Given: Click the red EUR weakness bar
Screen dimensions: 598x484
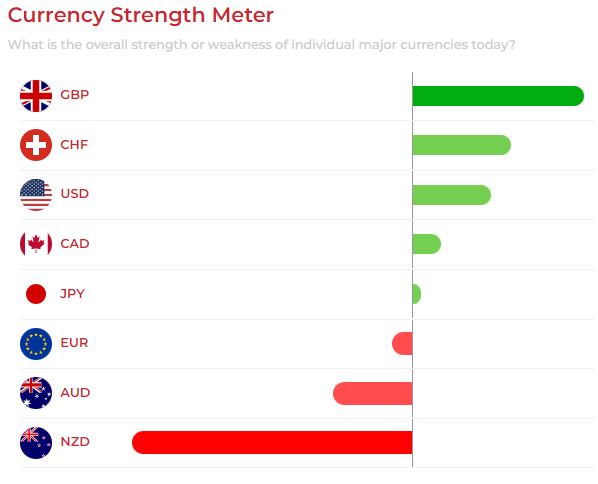Looking at the screenshot, I should coord(402,343).
